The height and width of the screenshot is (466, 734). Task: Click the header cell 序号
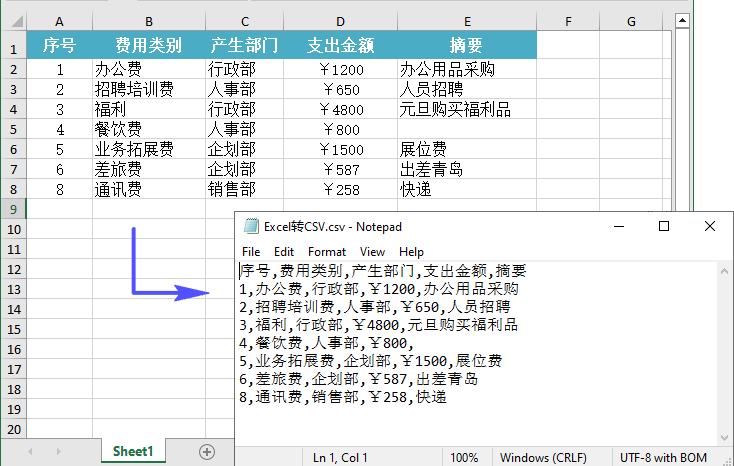tap(59, 45)
